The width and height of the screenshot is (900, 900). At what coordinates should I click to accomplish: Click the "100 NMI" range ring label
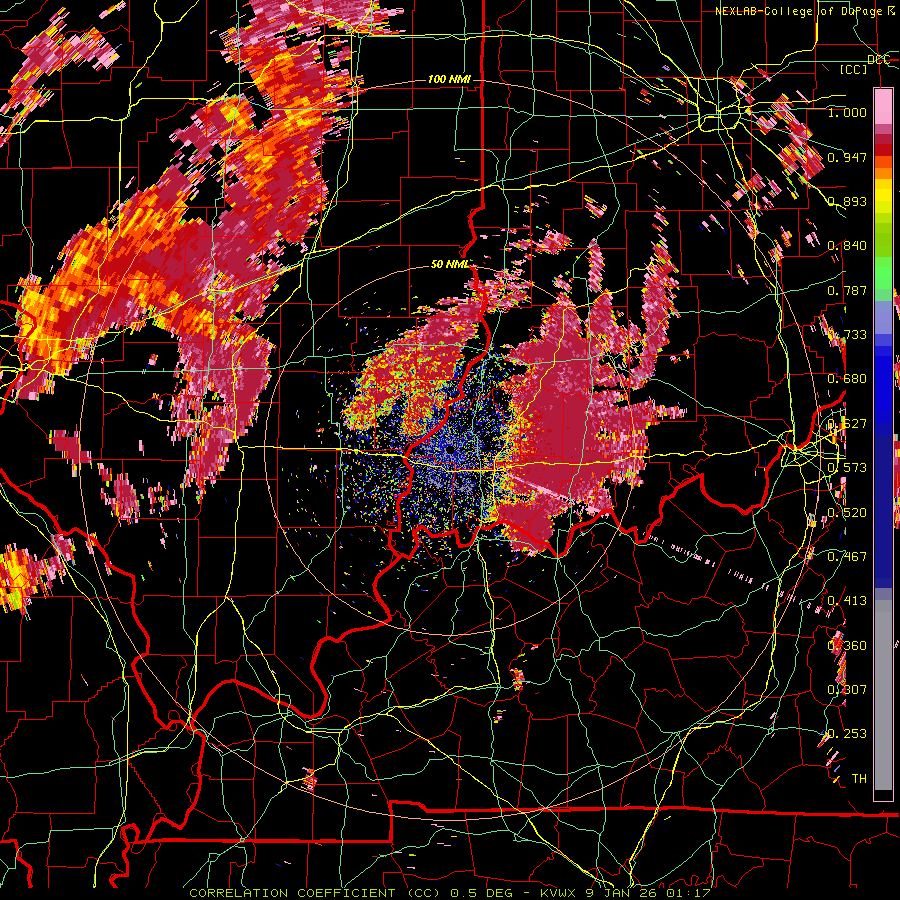tap(449, 79)
